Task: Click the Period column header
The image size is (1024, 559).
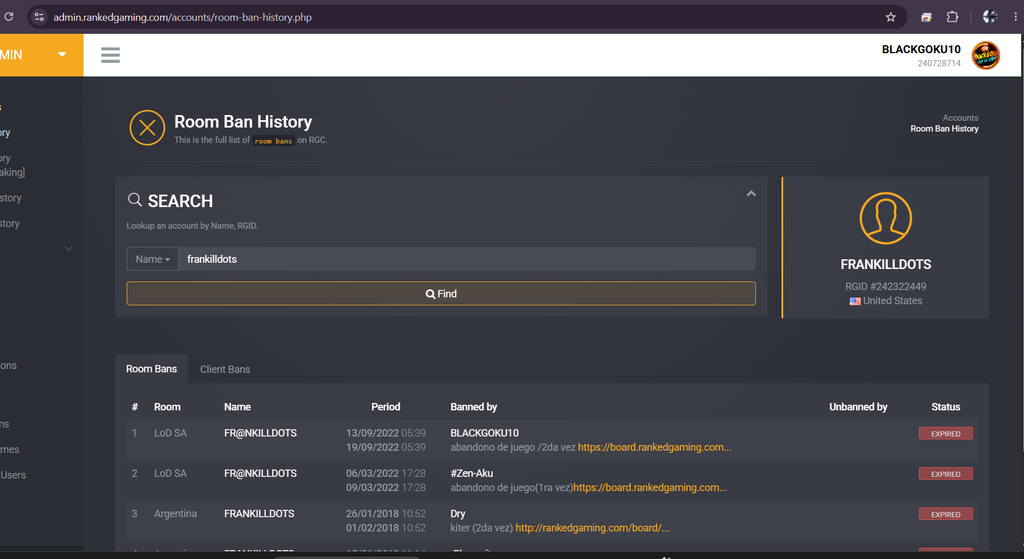Action: coord(385,407)
